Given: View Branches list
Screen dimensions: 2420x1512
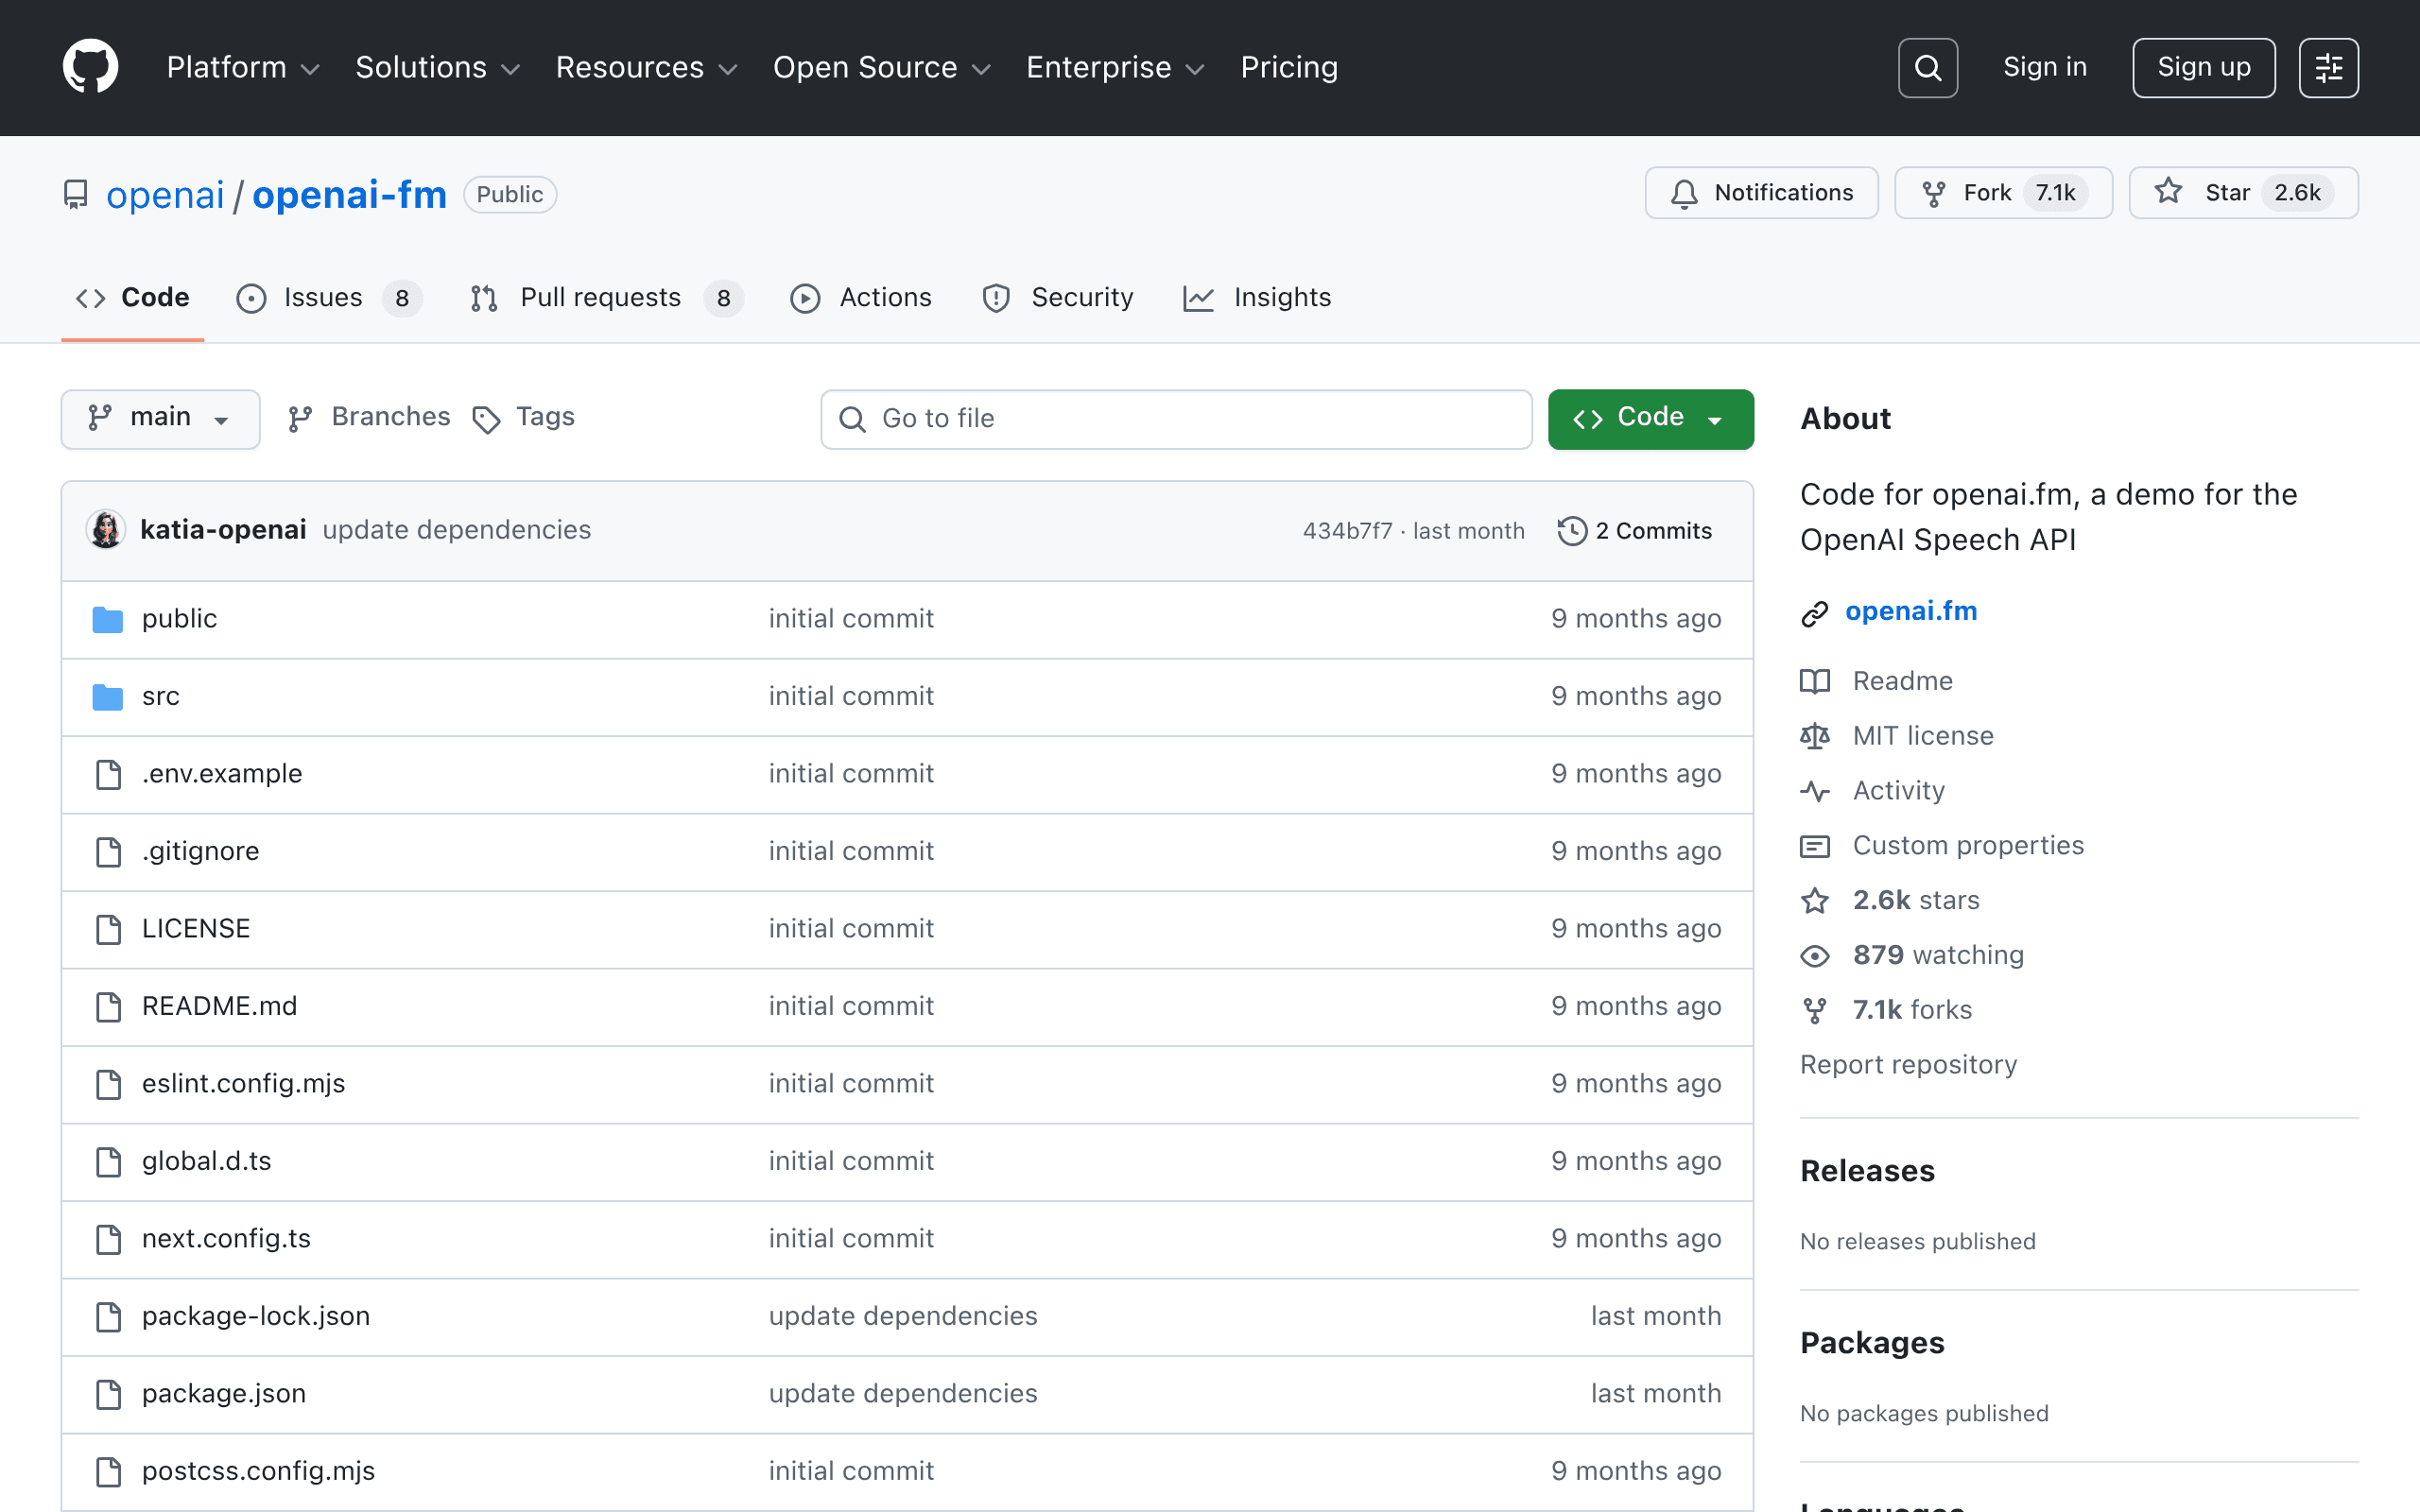Looking at the screenshot, I should tap(369, 418).
